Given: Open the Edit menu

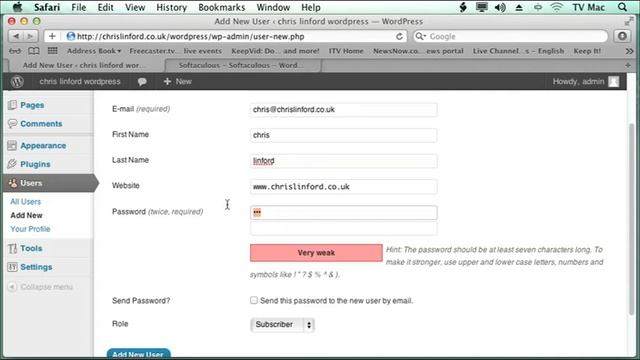Looking at the screenshot, I should (105, 7).
